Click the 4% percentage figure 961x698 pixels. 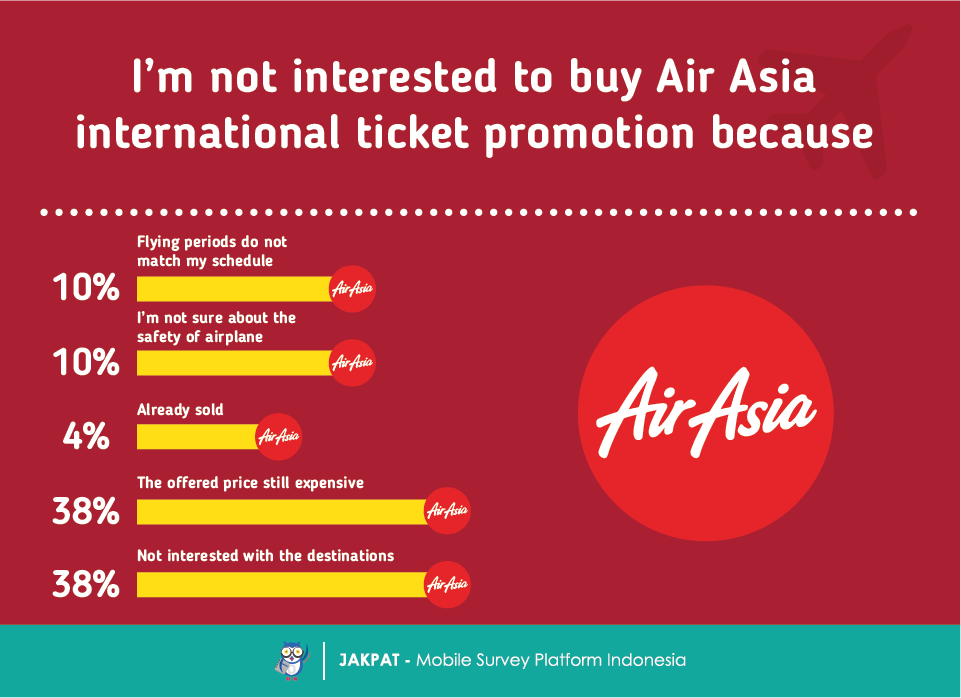coord(86,438)
